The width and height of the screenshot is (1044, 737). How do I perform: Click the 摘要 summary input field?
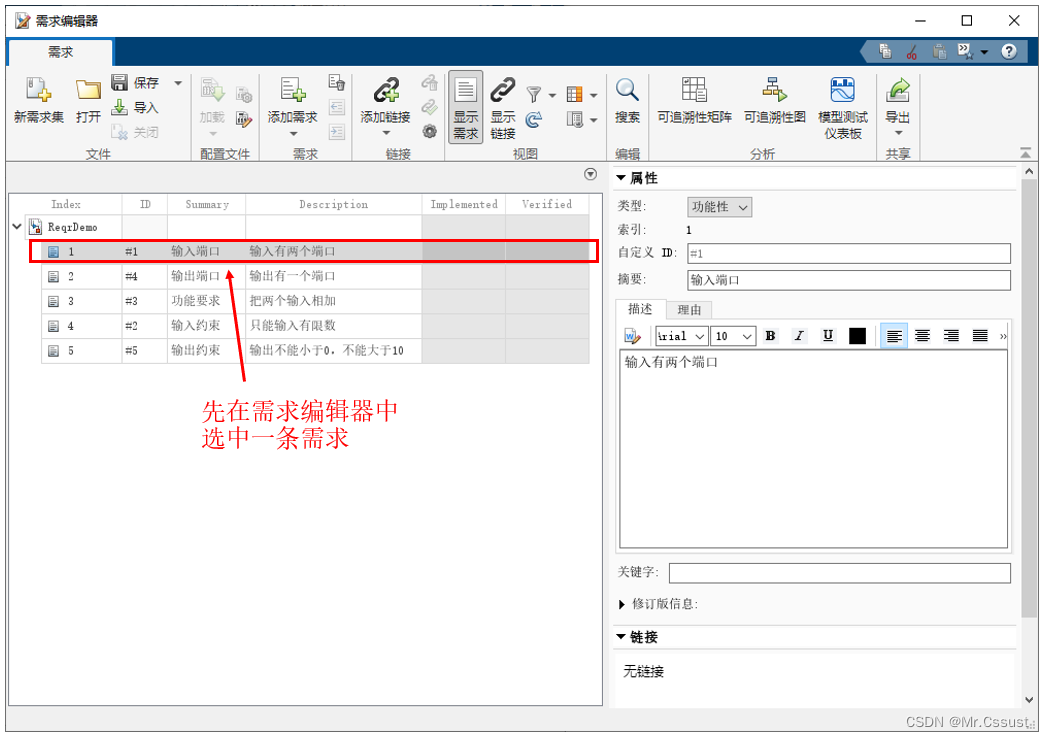pyautogui.click(x=848, y=280)
